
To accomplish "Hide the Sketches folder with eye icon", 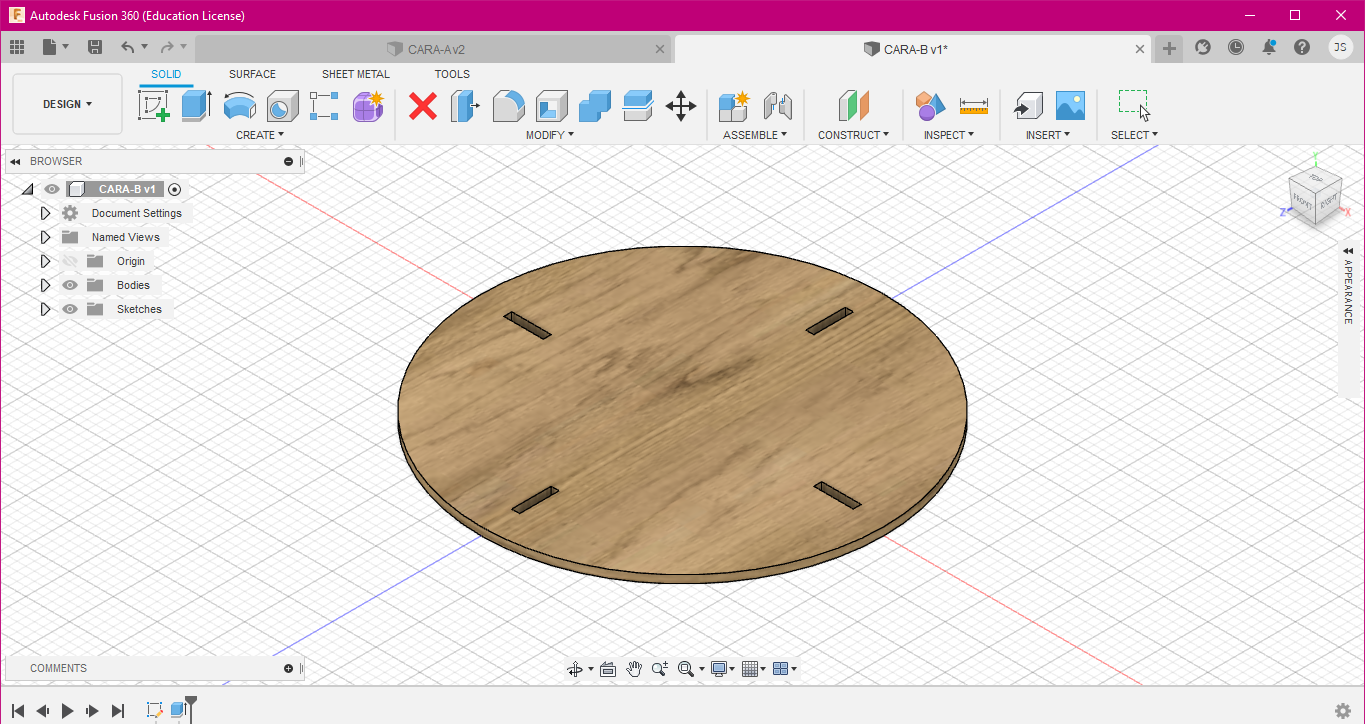I will tap(70, 309).
